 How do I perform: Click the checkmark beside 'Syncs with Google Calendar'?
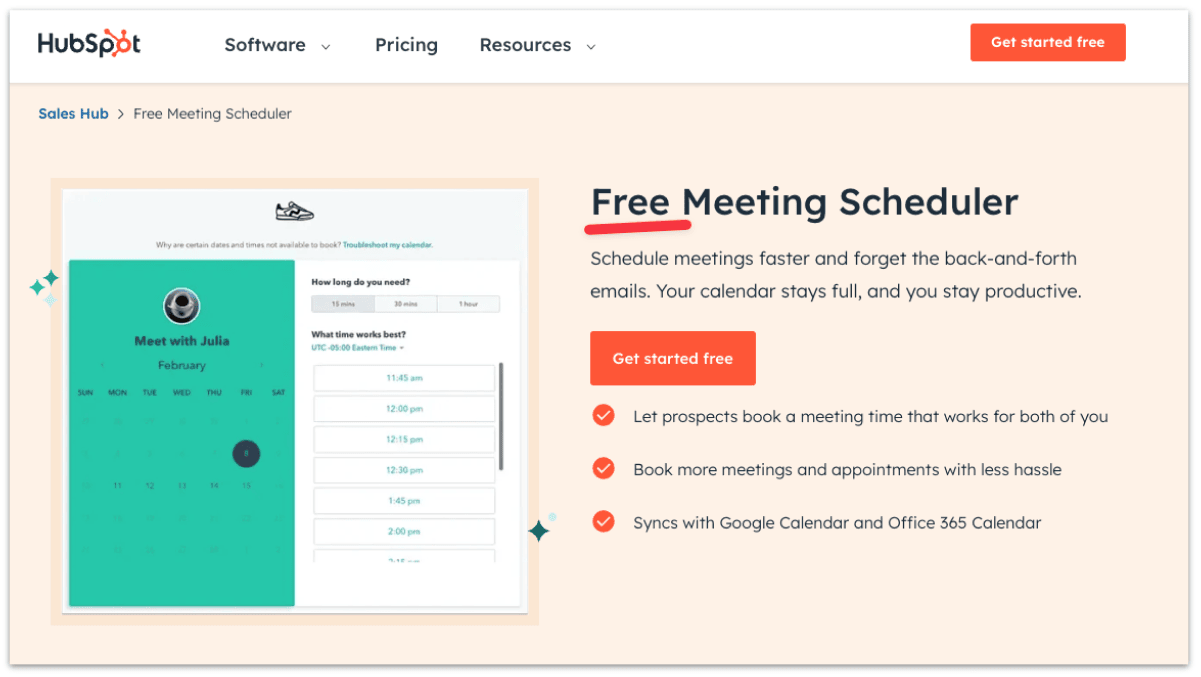(603, 521)
